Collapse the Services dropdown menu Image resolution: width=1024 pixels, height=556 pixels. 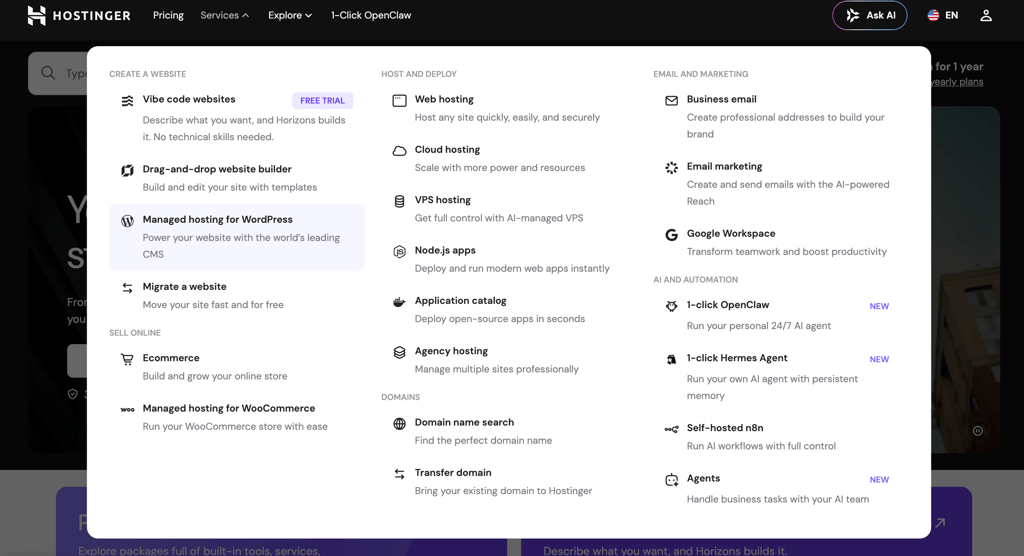(224, 15)
